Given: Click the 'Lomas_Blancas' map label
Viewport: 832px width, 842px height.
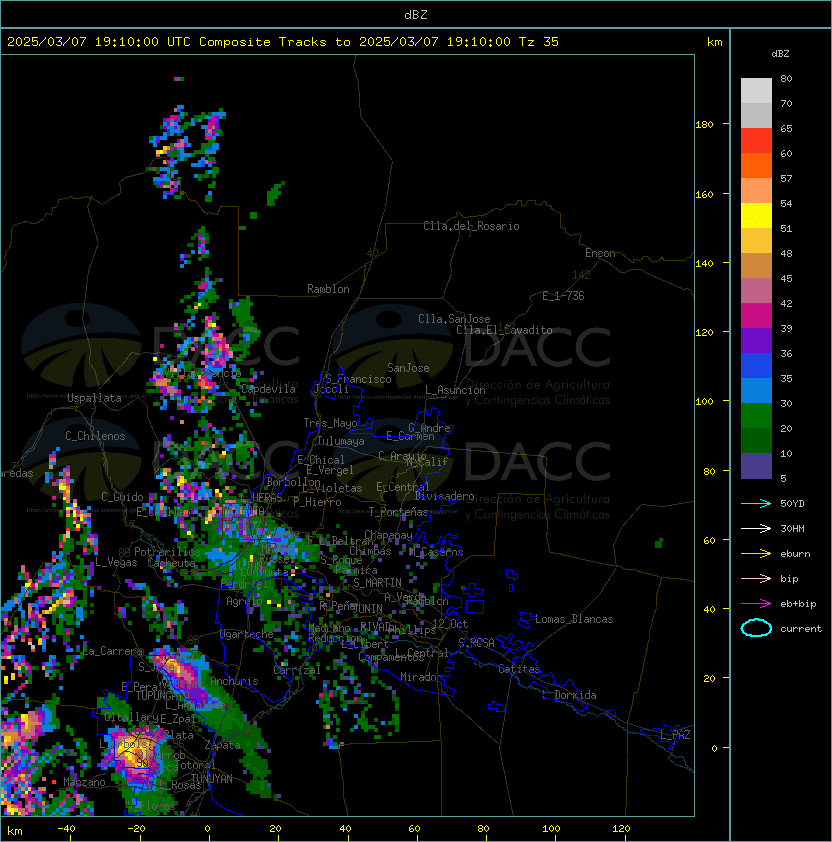Looking at the screenshot, I should point(574,619).
